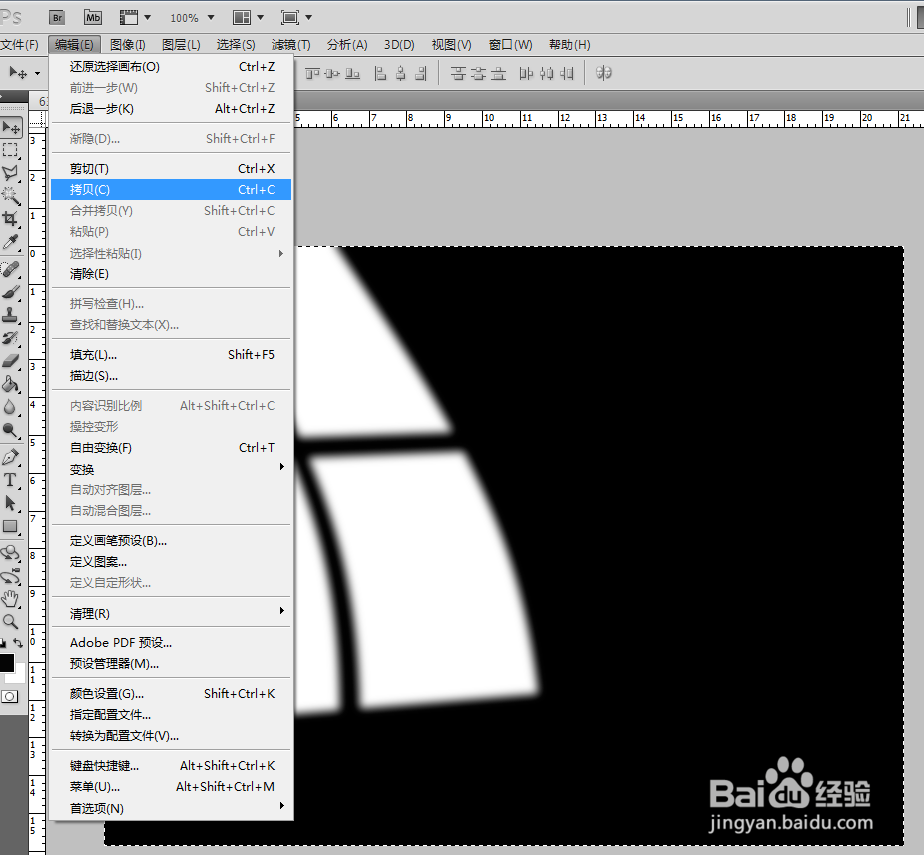The width and height of the screenshot is (924, 855).
Task: Choose 还原选择画布(O) menu entry
Action: tap(171, 67)
